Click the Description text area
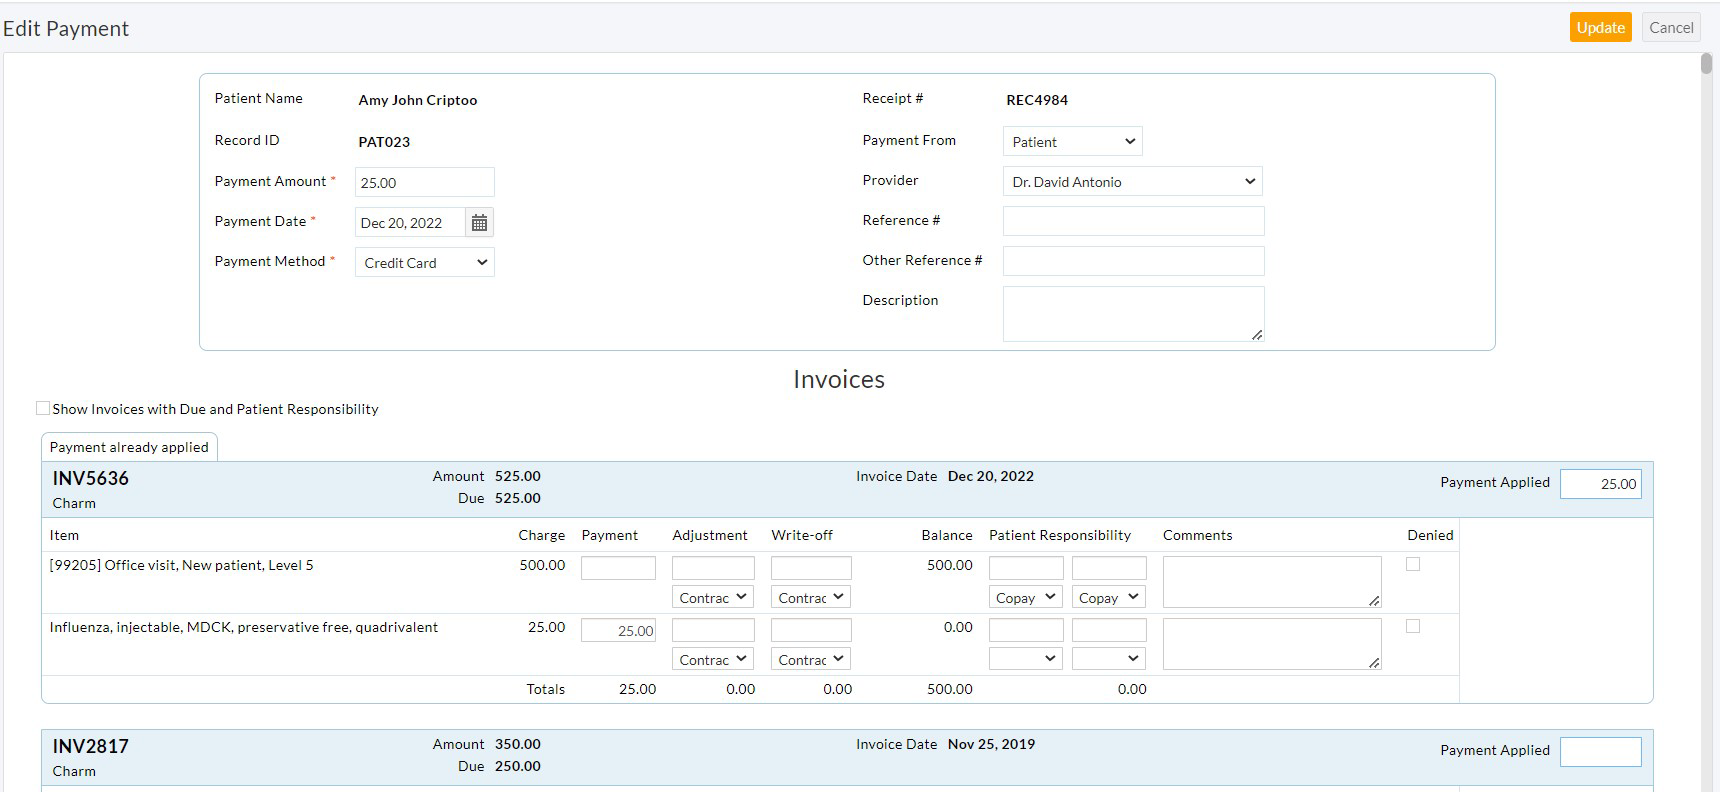 pos(1133,314)
